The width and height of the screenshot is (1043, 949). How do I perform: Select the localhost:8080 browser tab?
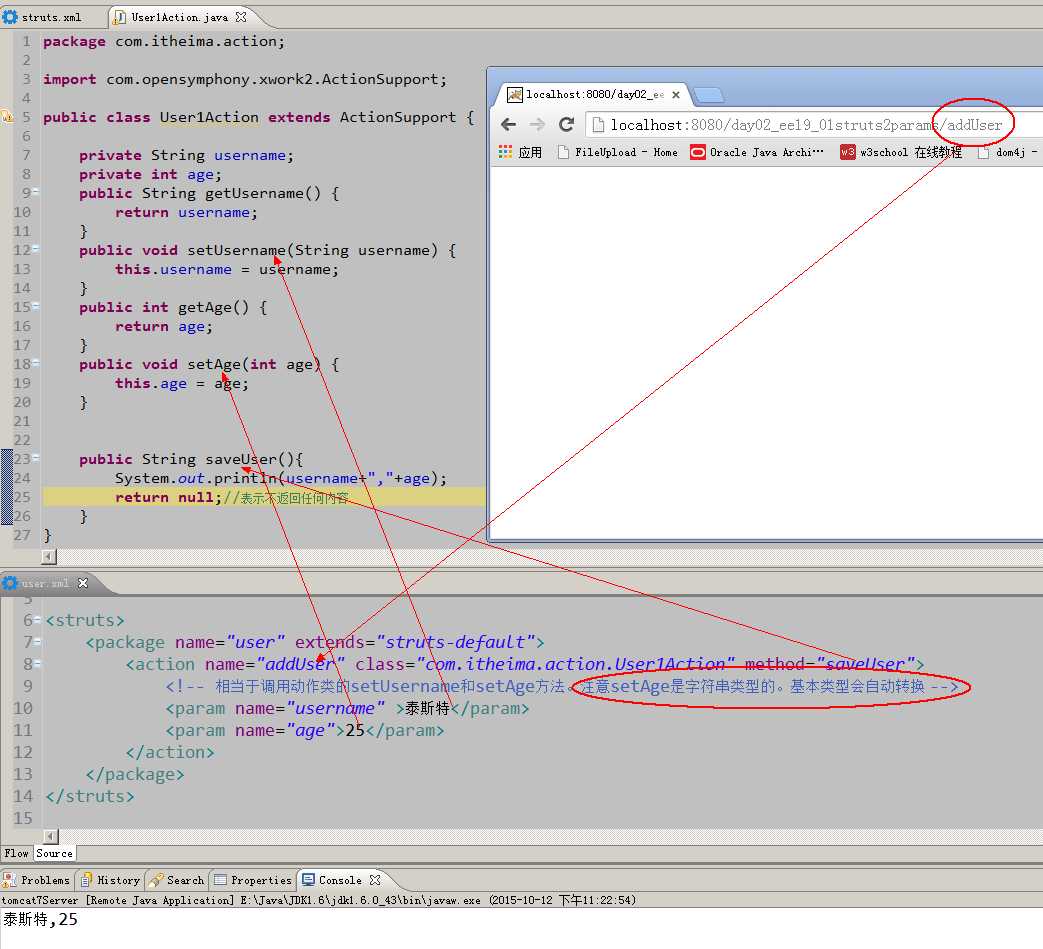594,94
